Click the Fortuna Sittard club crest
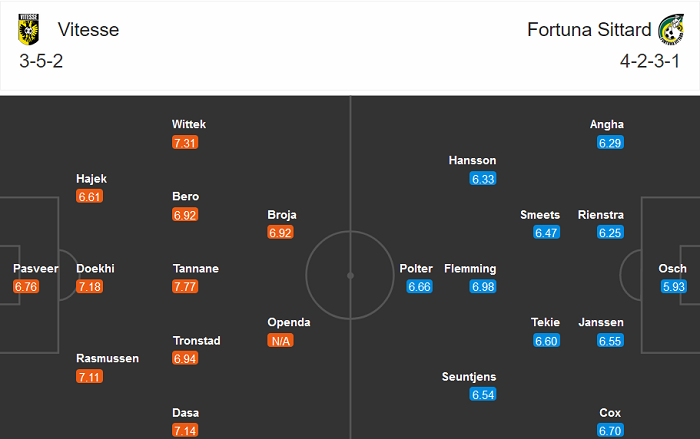Image resolution: width=700 pixels, height=439 pixels. pyautogui.click(x=669, y=30)
